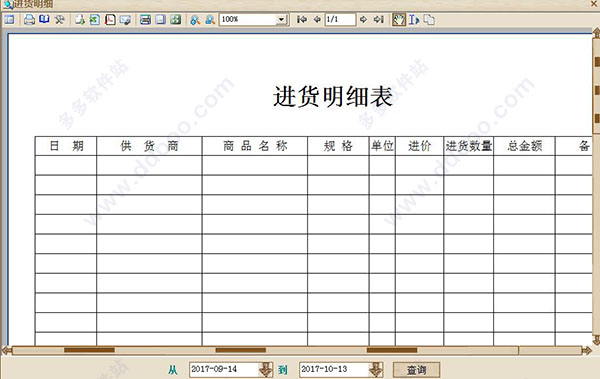600x379 pixels.
Task: Click the printer icon in toolbar
Action: pos(29,19)
